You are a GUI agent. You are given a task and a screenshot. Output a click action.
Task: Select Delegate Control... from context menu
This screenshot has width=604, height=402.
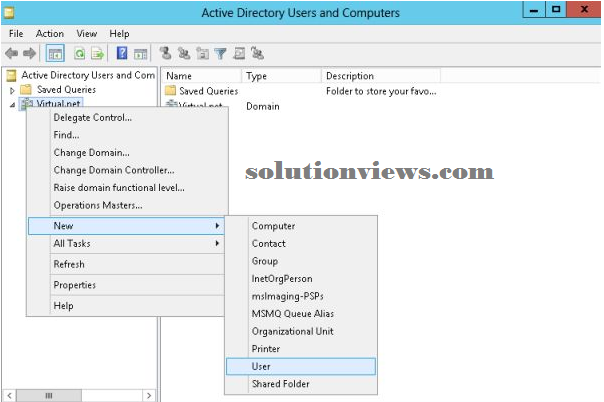pyautogui.click(x=126, y=117)
